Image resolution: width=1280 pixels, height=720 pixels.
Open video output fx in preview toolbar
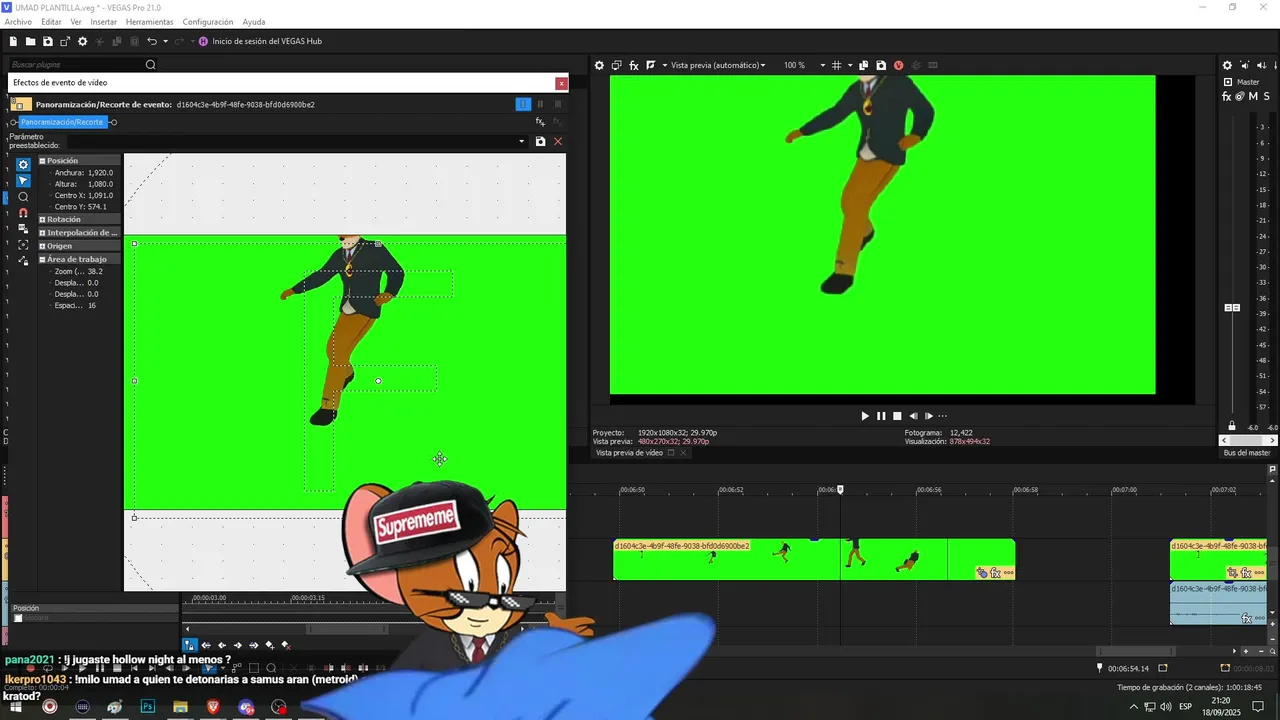[634, 65]
